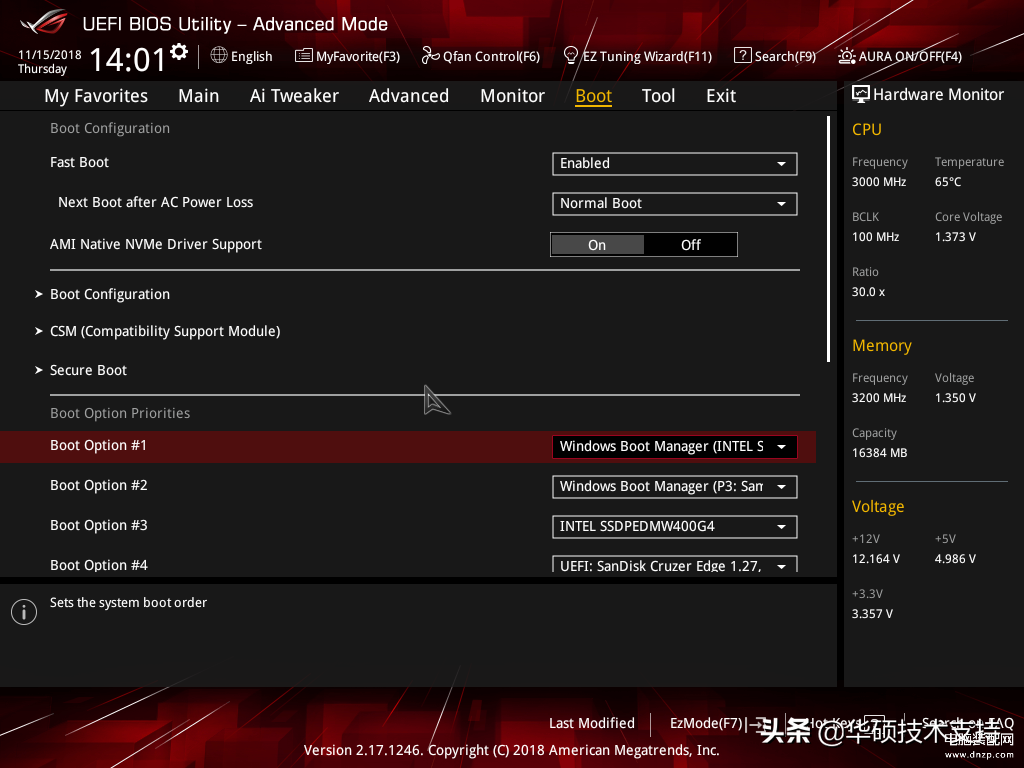Click the +12V reading 12.164 V
1024x768 pixels.
(876, 559)
